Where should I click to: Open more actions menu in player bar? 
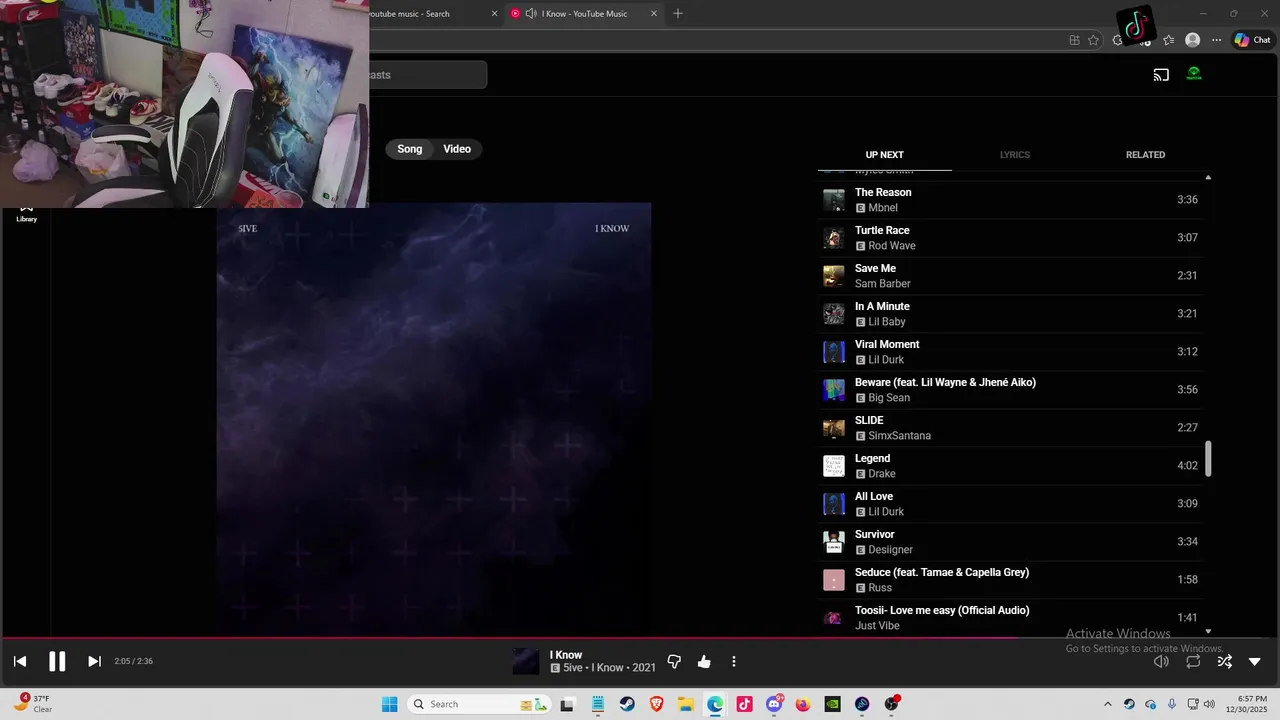pos(734,661)
